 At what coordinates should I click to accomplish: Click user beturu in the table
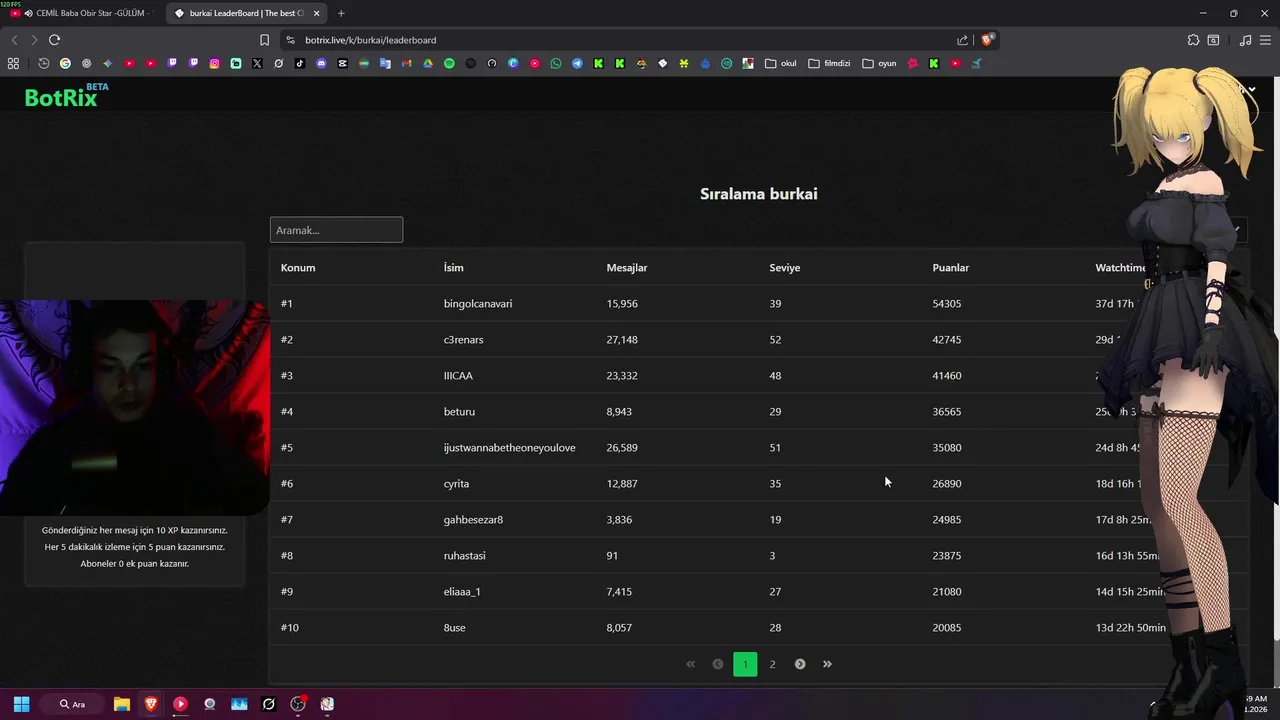(459, 412)
